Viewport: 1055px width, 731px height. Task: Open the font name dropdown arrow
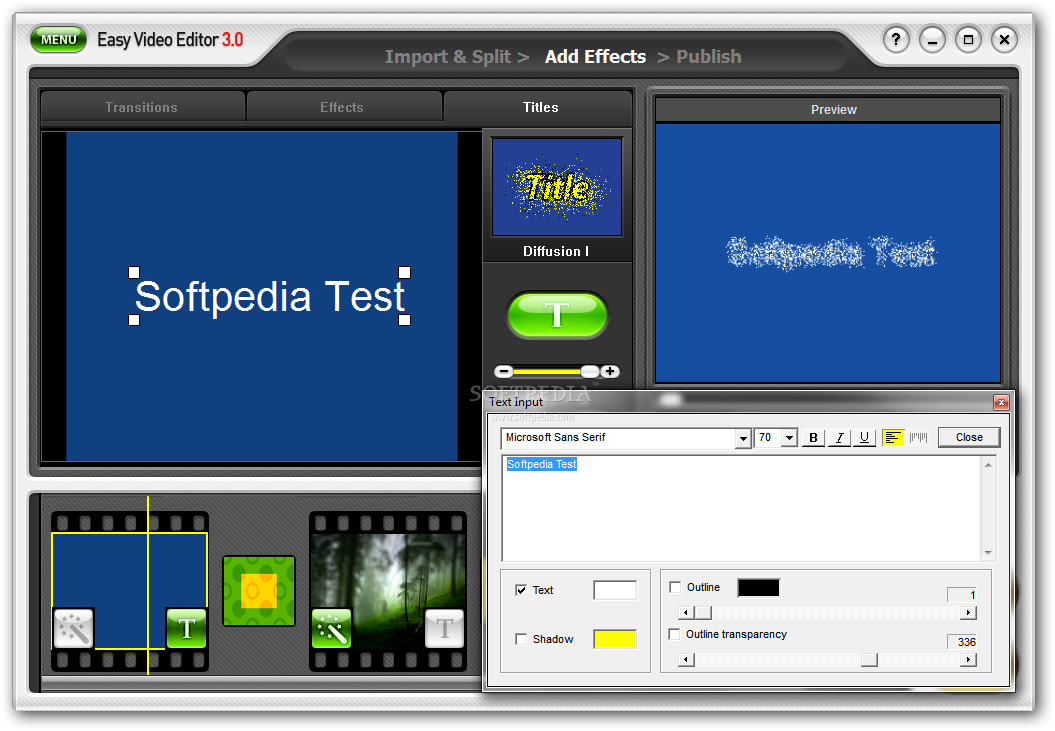[743, 438]
